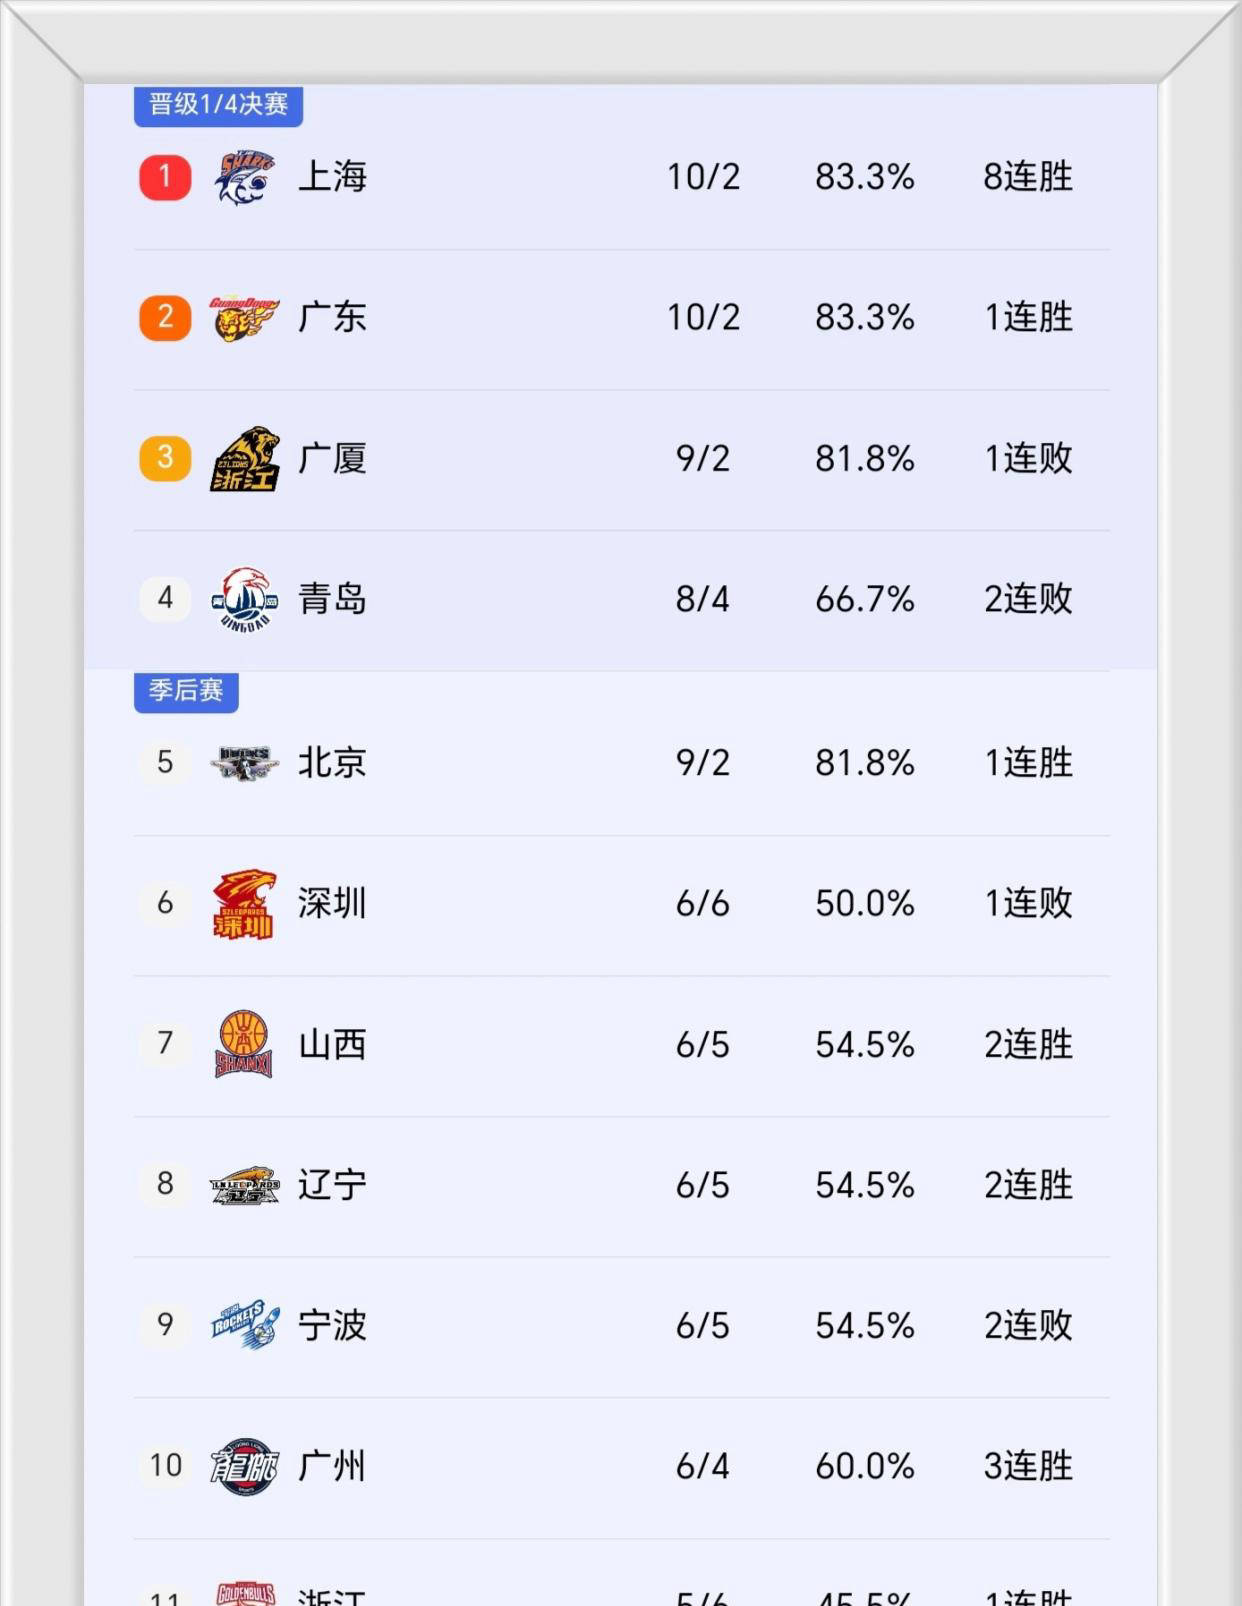Click the Beijing Ducks team logo

click(x=244, y=763)
